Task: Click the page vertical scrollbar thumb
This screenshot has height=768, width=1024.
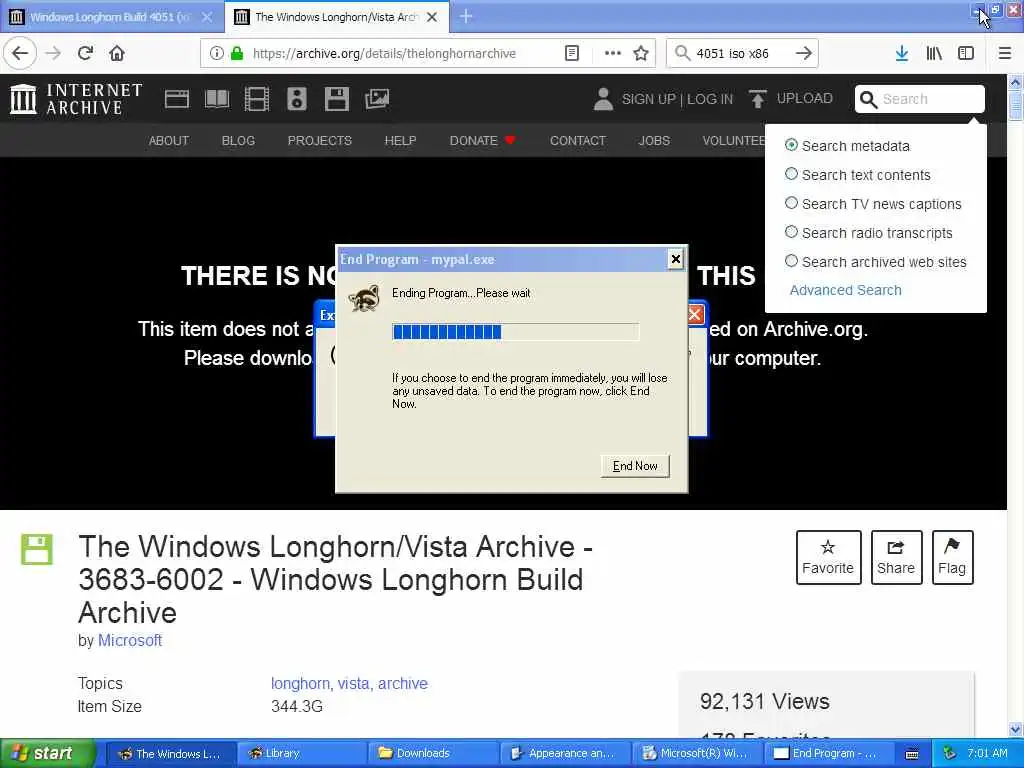Action: pos(1015,105)
